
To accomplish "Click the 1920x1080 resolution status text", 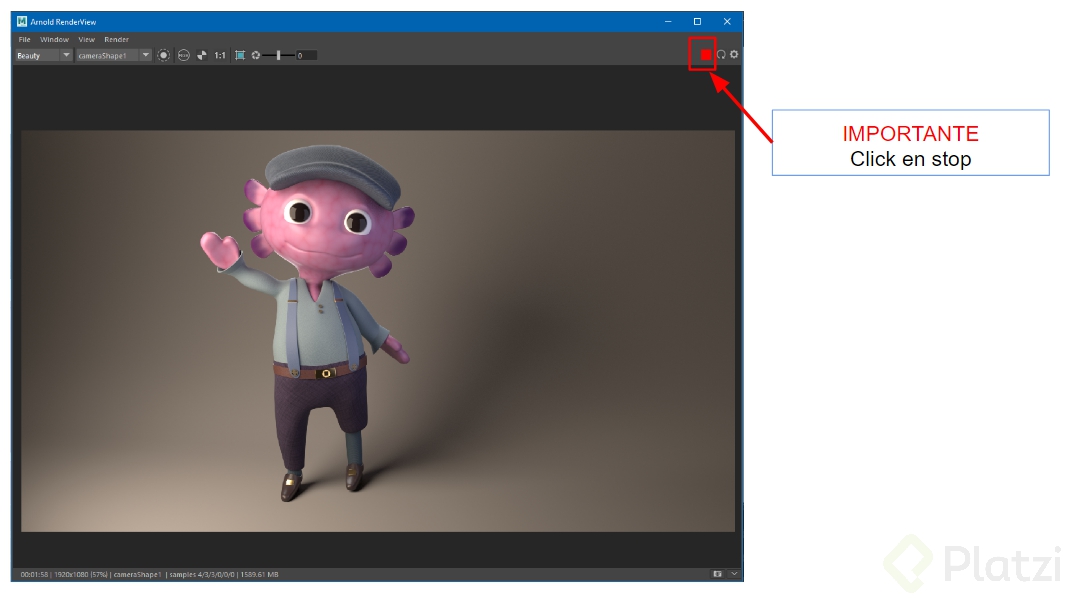I will (x=81, y=574).
